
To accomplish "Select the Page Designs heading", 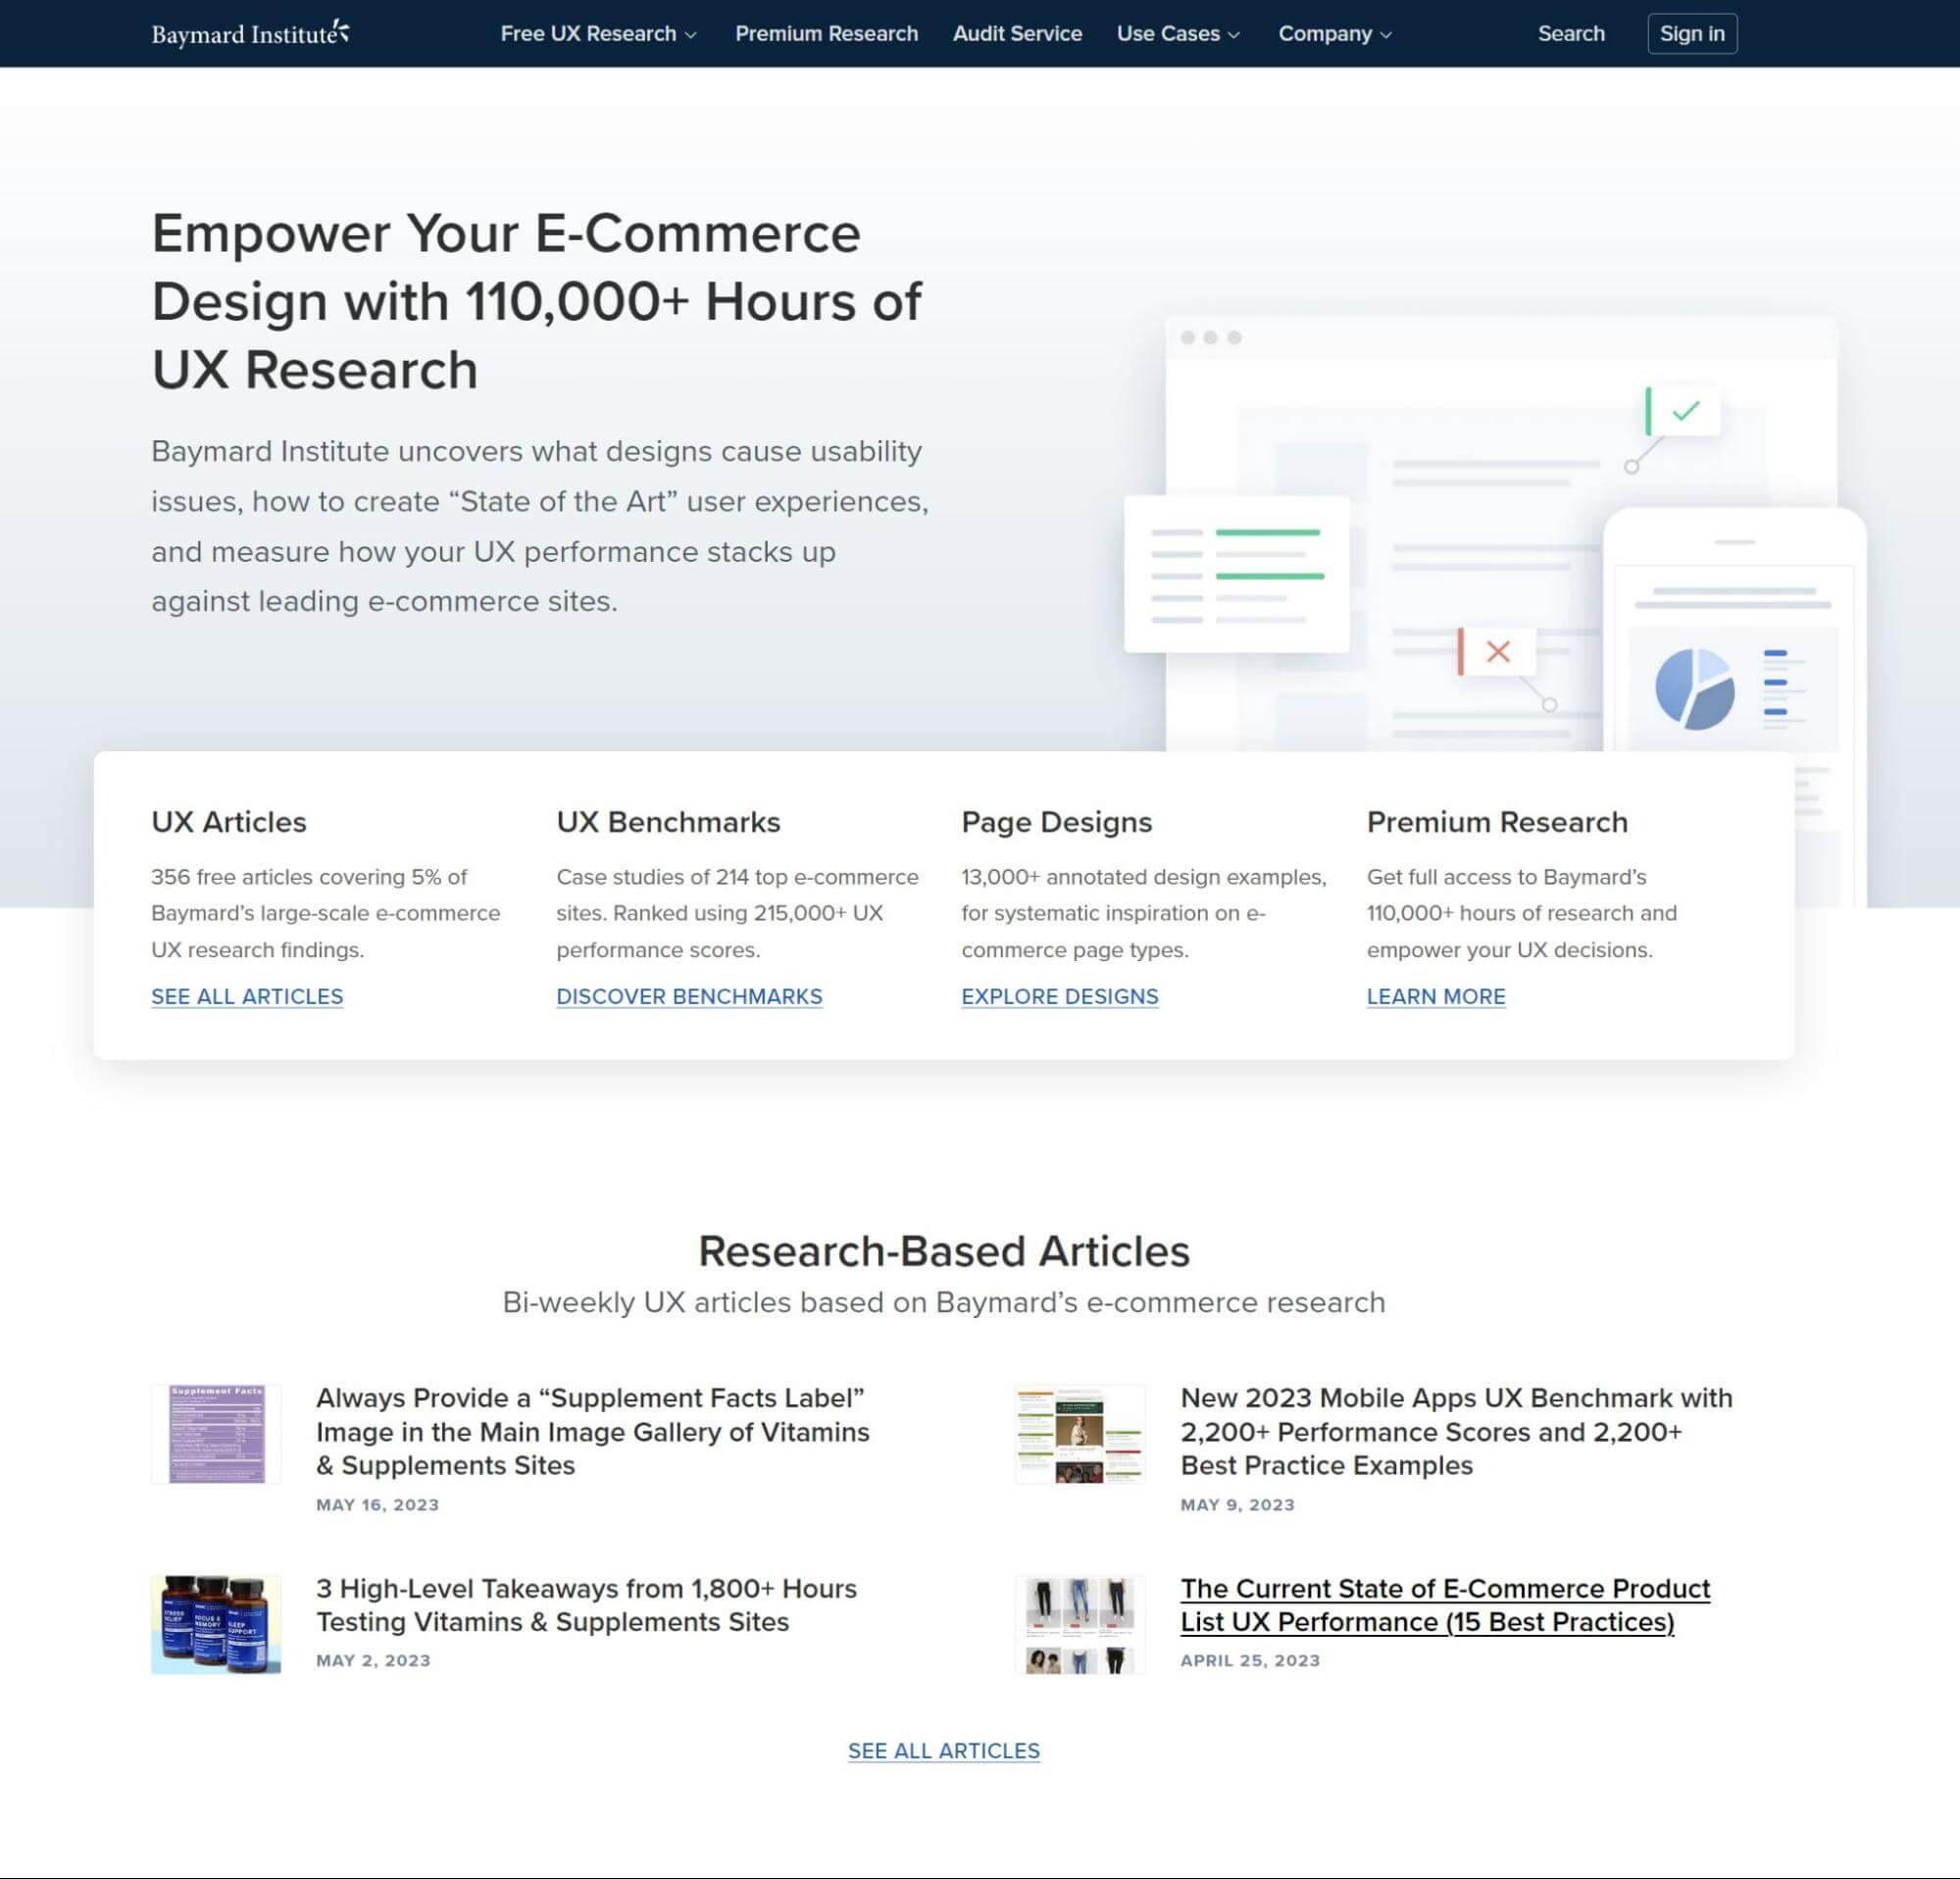I will (1056, 822).
